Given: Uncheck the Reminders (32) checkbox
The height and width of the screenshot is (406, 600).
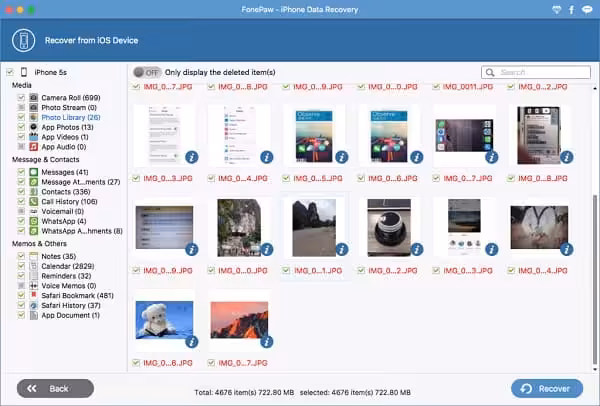Looking at the screenshot, I should [21, 276].
